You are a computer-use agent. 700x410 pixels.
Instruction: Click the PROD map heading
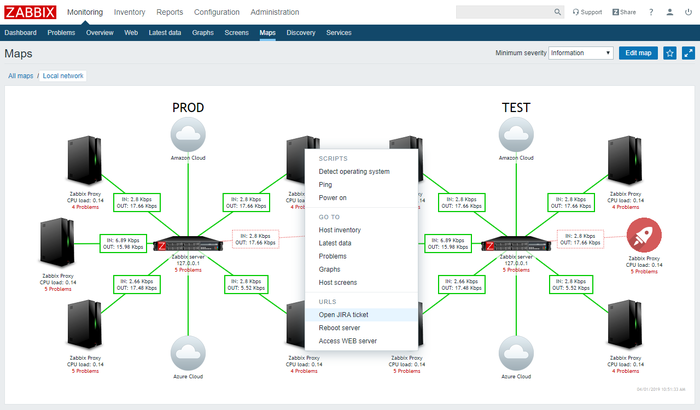click(188, 108)
